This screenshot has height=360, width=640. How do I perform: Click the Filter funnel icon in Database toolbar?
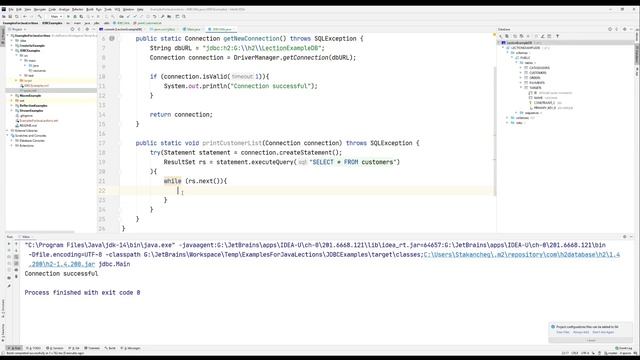558,36
